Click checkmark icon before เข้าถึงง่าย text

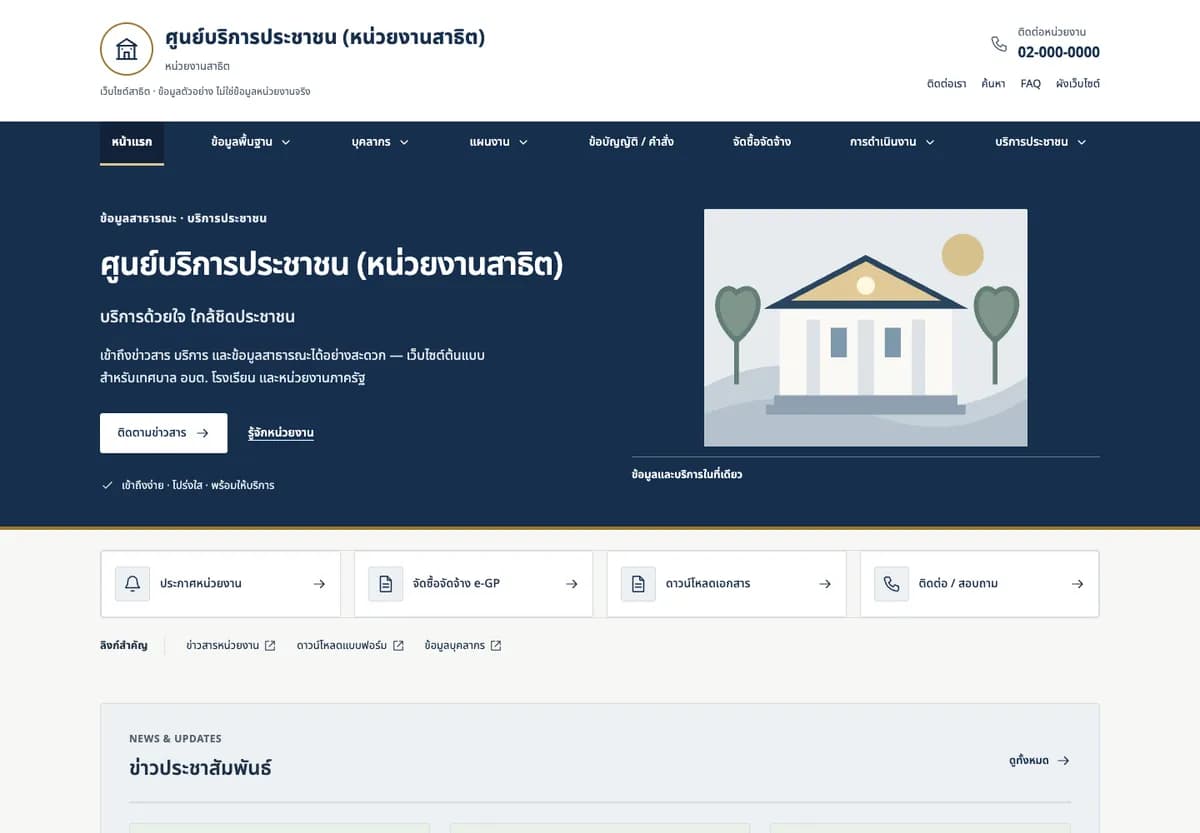pyautogui.click(x=107, y=486)
